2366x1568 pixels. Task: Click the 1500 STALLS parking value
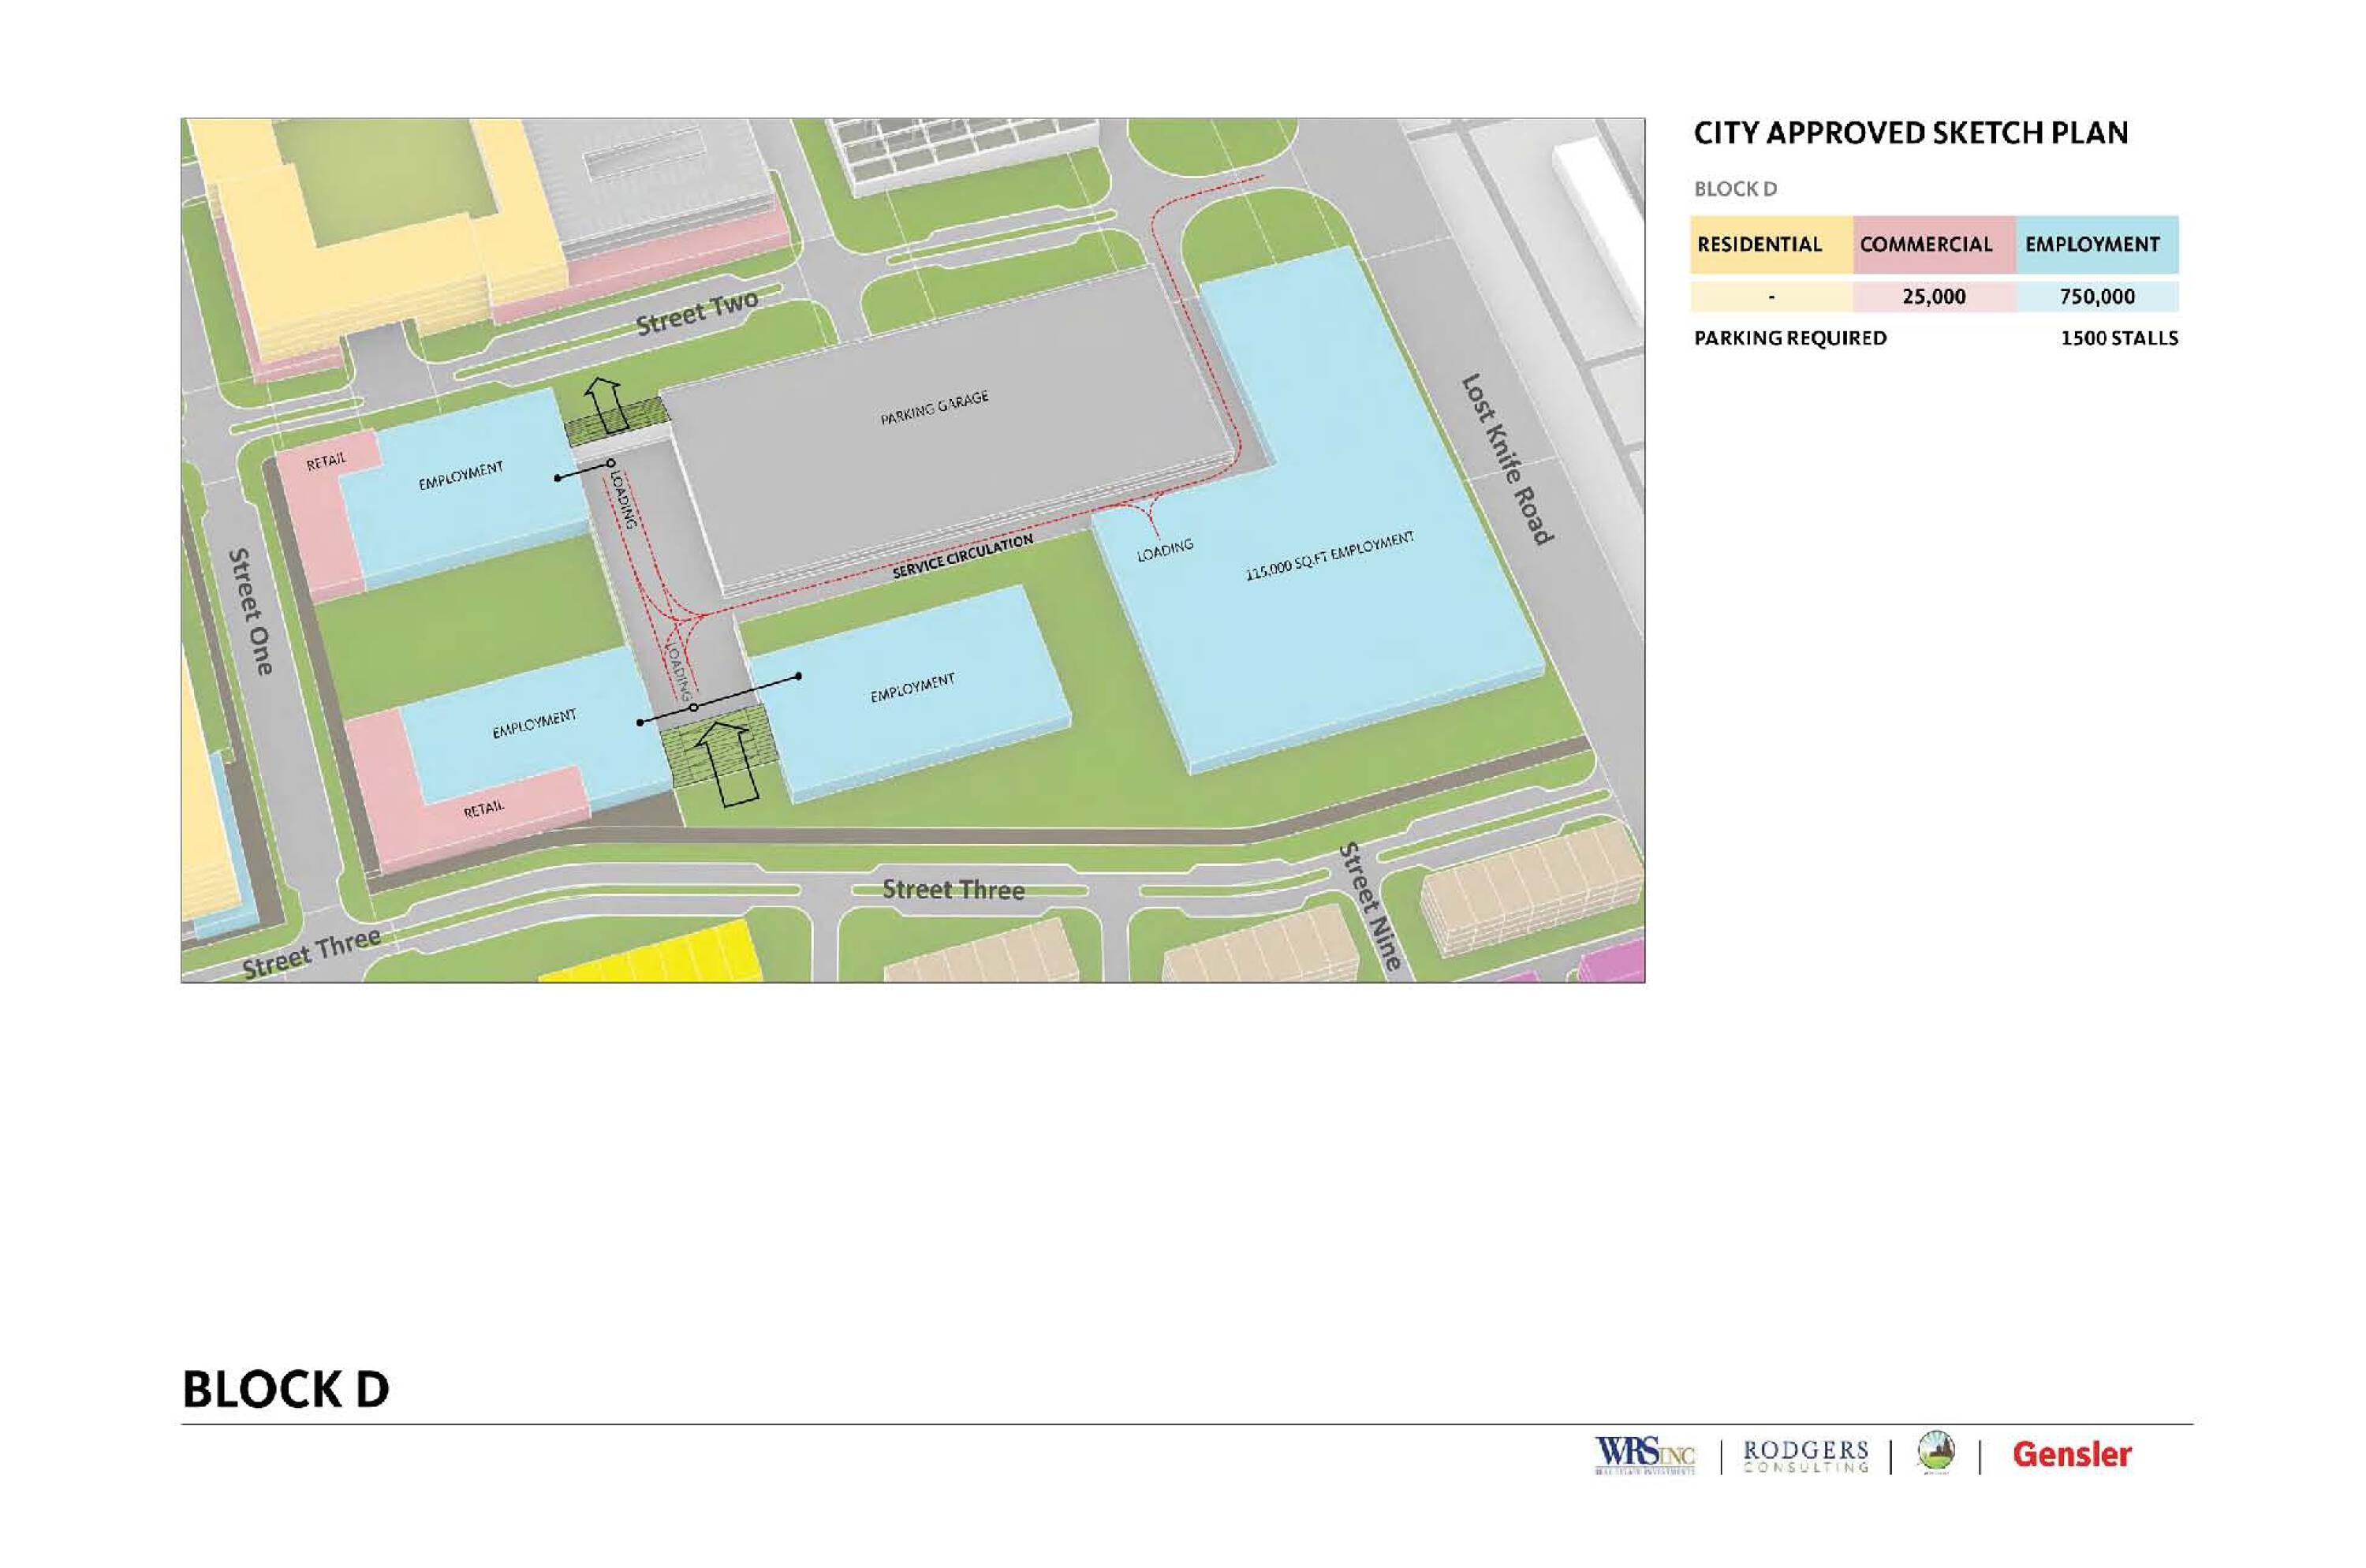tap(2118, 339)
